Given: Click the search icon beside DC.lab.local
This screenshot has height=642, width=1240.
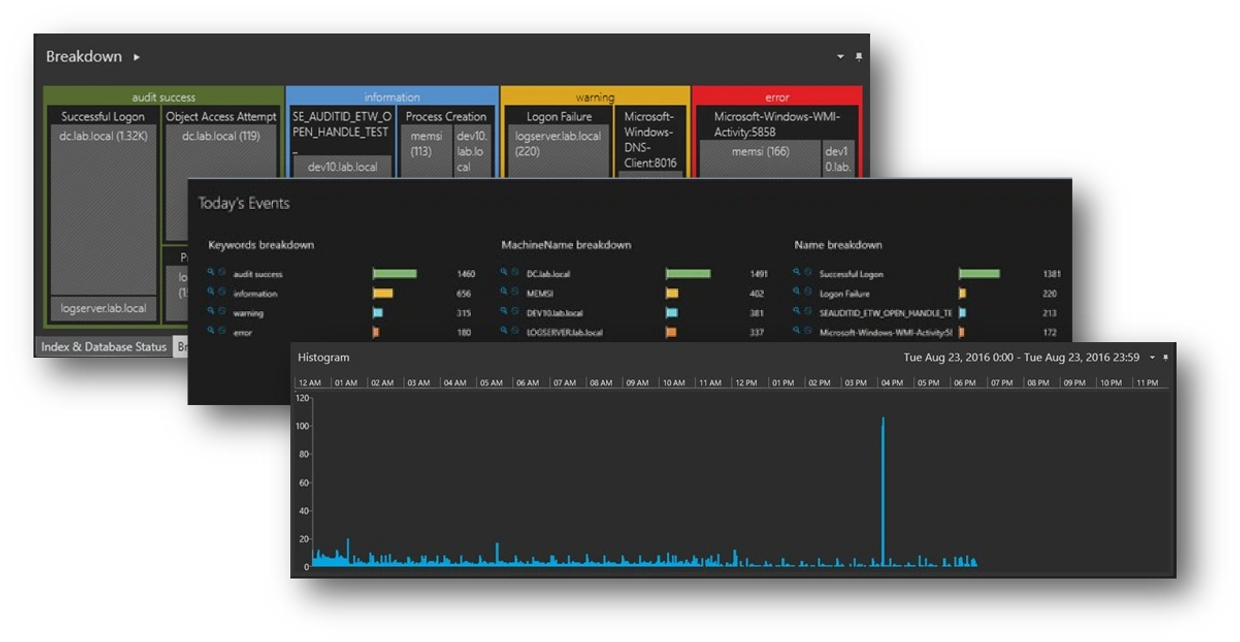Looking at the screenshot, I should [x=504, y=273].
